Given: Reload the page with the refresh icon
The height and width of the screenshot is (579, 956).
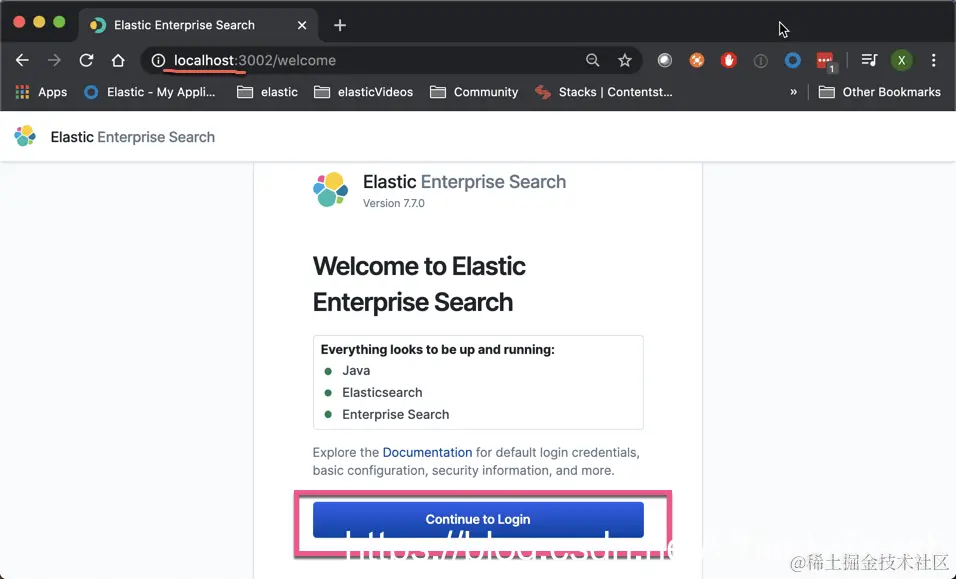Looking at the screenshot, I should (86, 60).
